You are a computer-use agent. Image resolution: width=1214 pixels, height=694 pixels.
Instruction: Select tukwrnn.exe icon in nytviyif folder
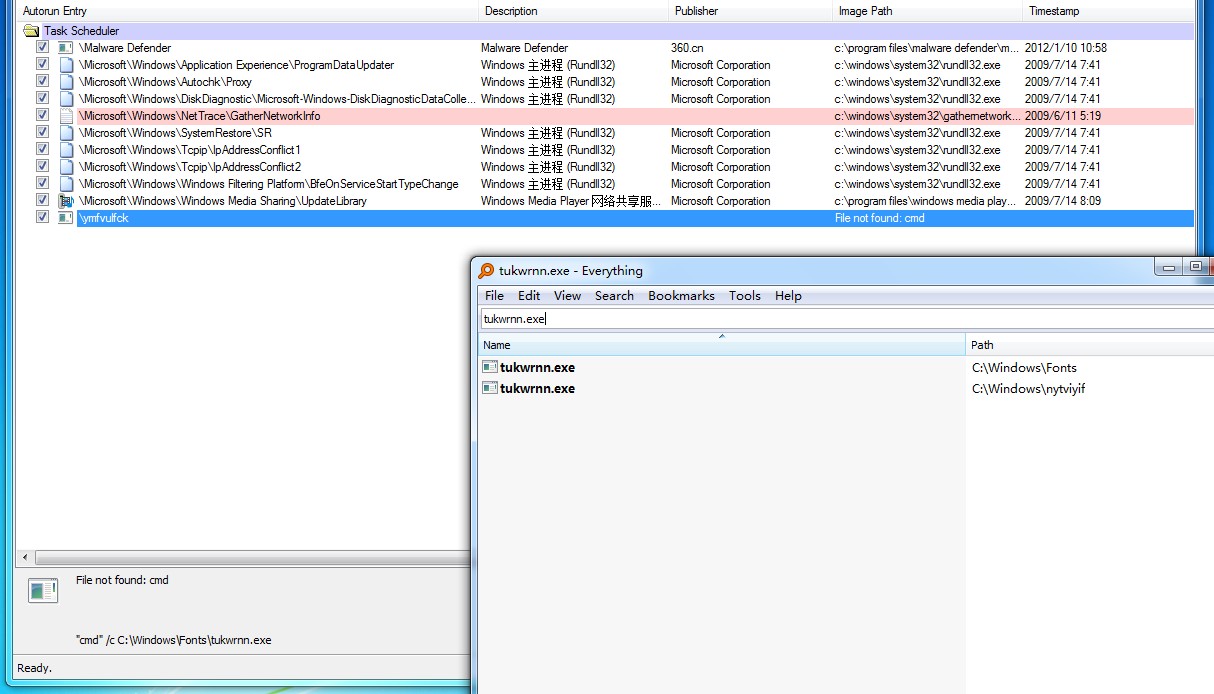490,388
